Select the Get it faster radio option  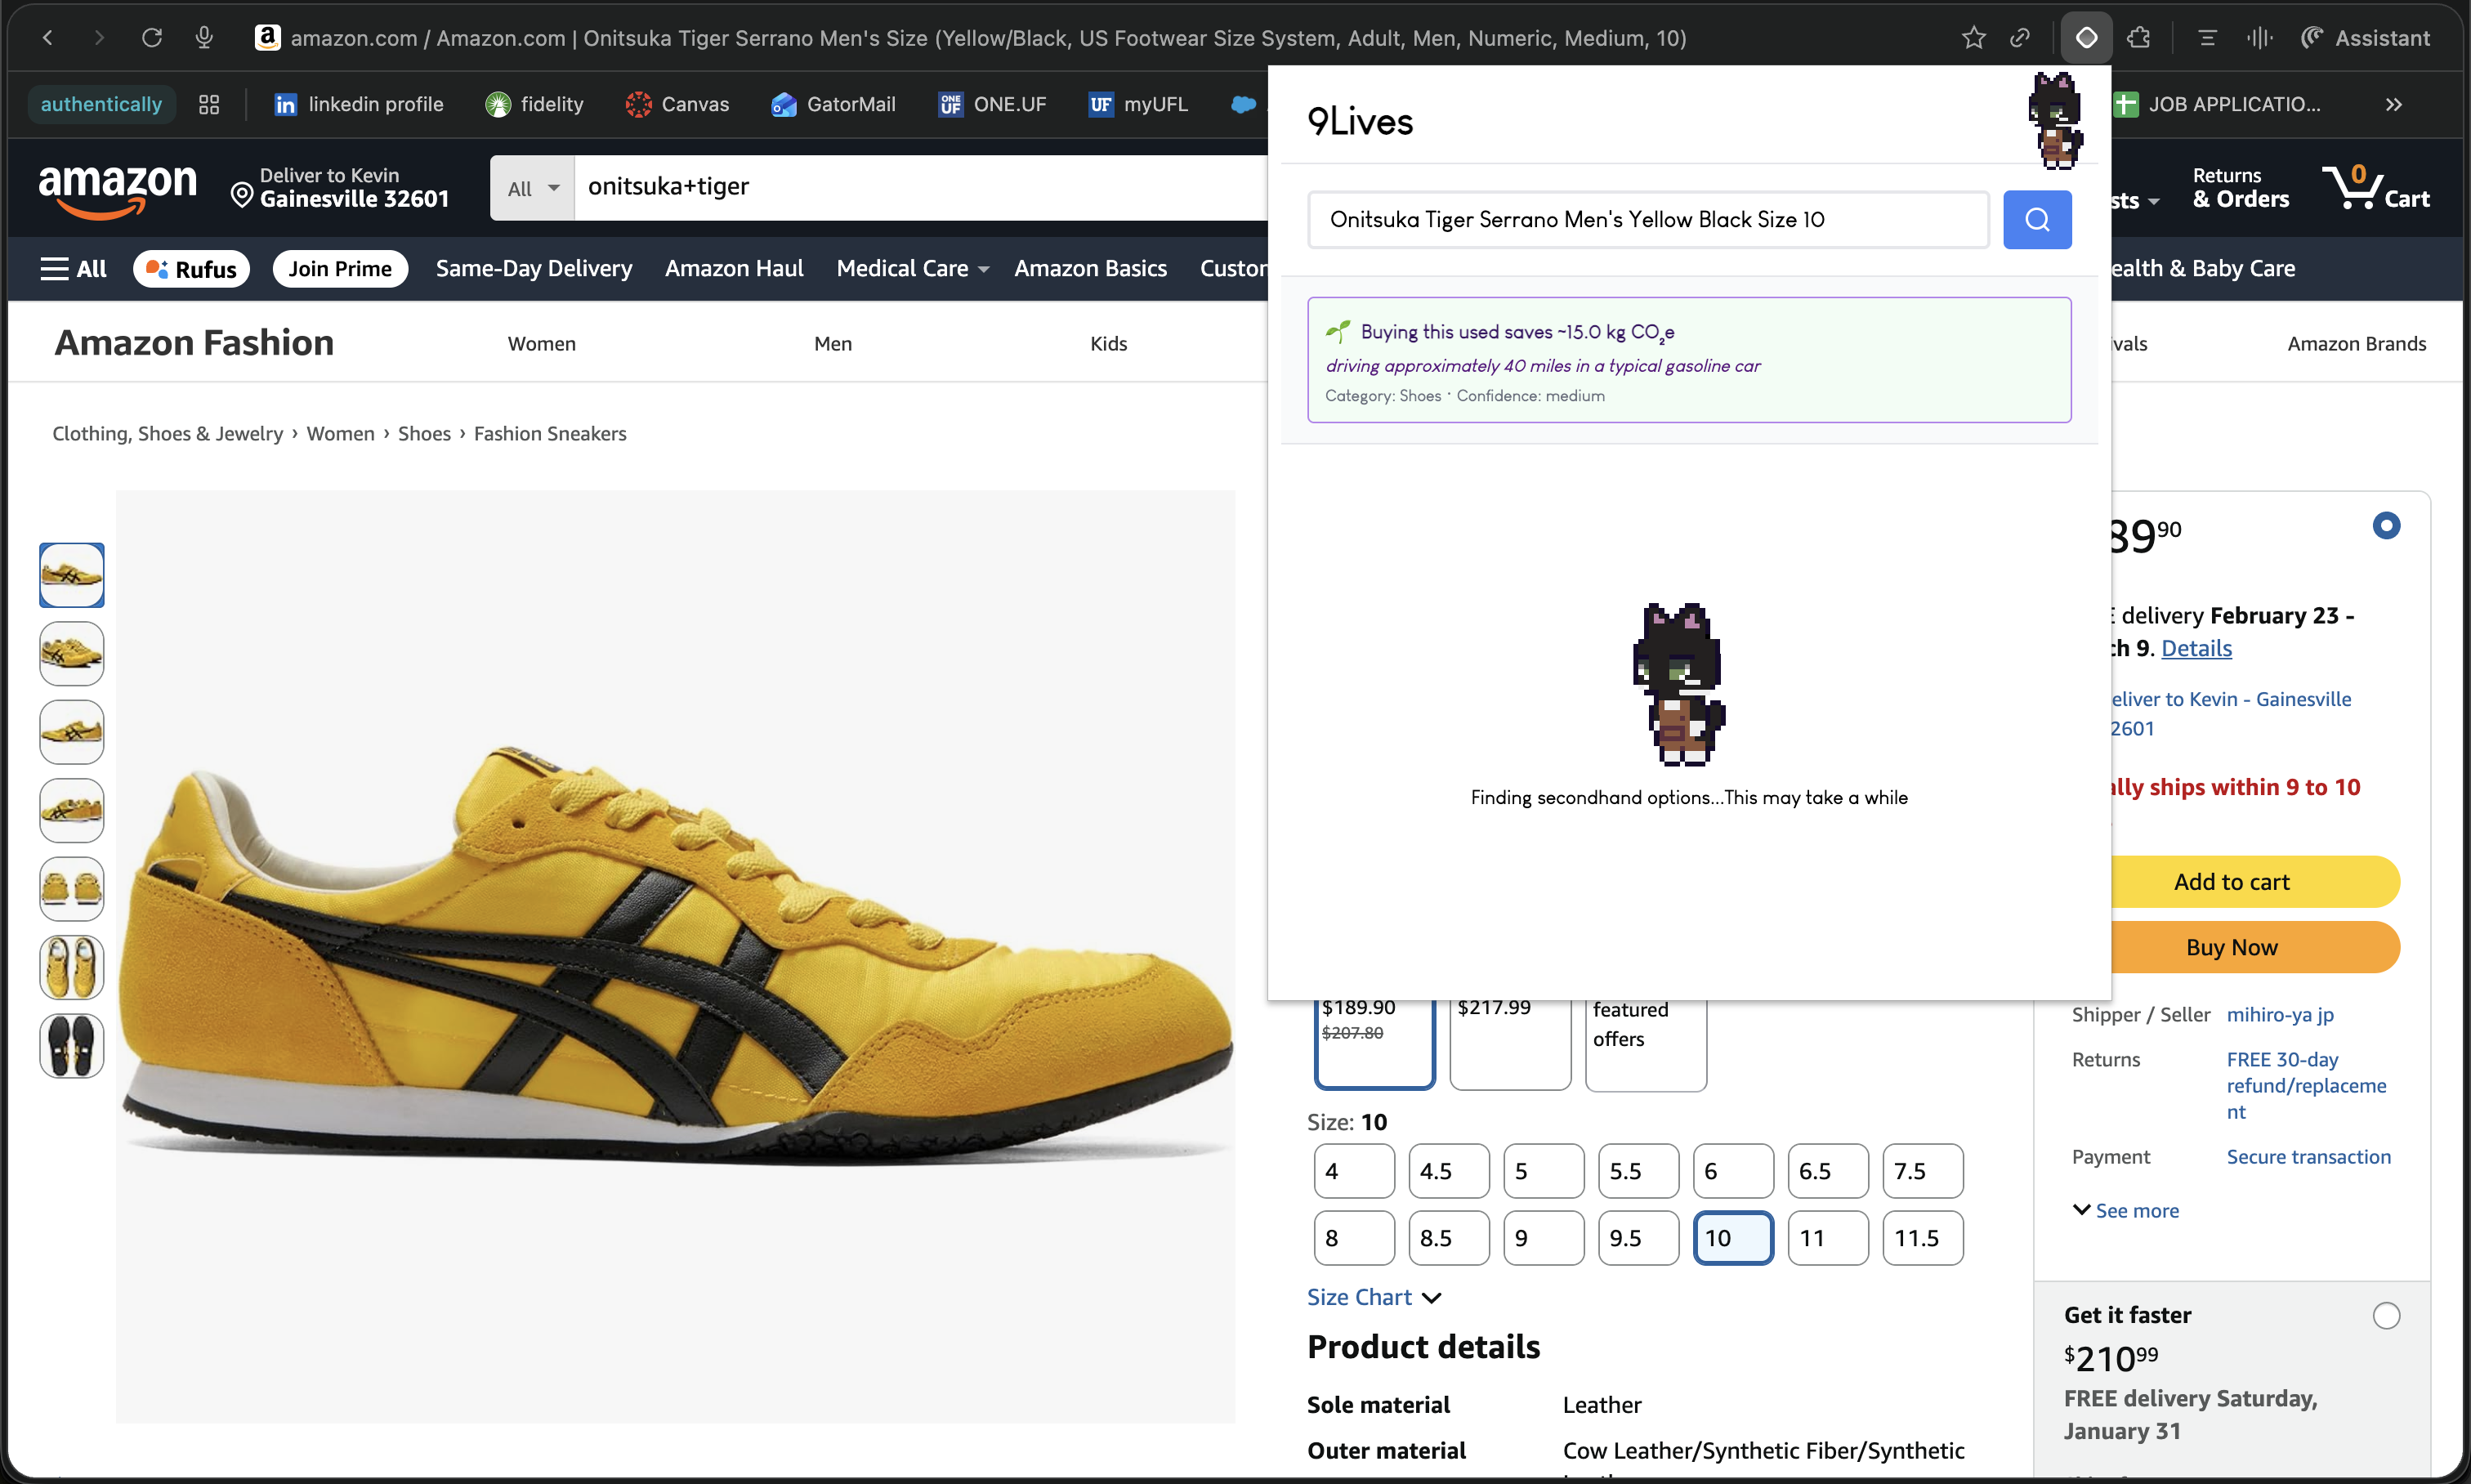click(x=2386, y=1315)
